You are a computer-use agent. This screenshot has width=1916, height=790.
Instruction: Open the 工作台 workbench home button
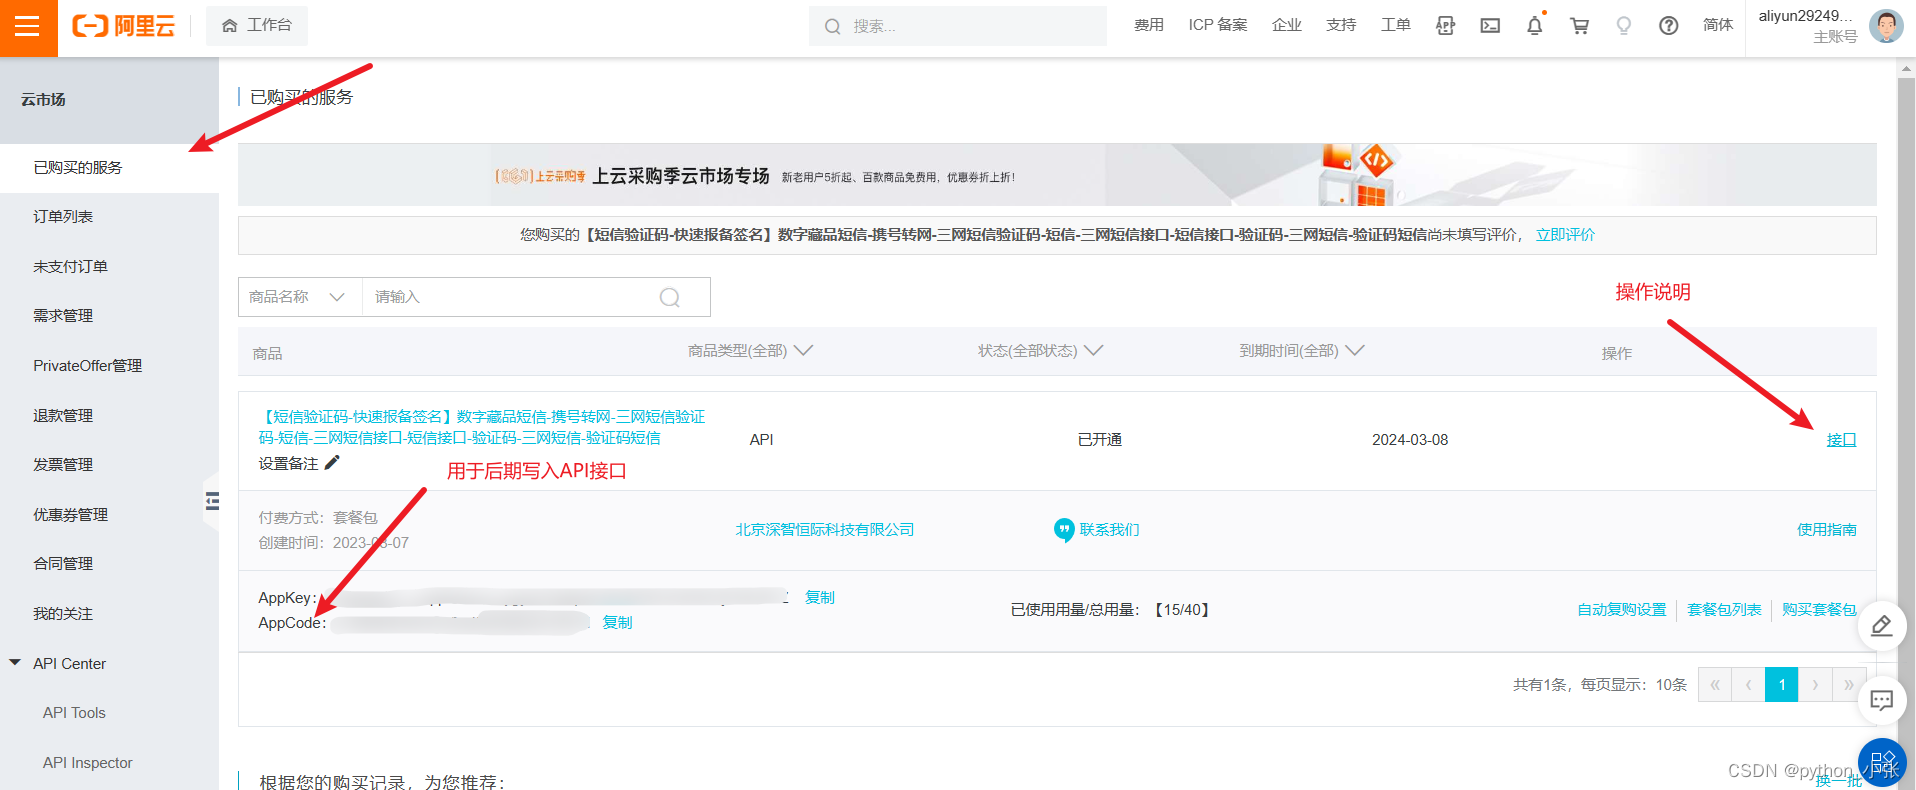pos(257,25)
